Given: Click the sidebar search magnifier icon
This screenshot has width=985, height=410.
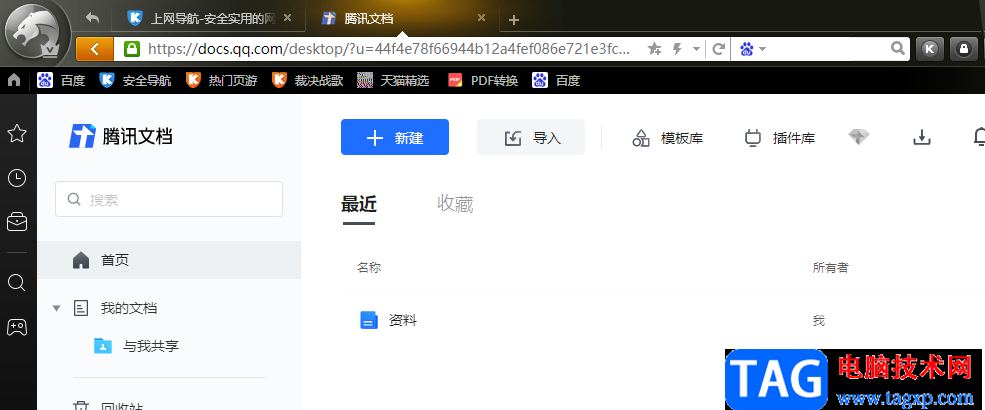Looking at the screenshot, I should (16, 283).
